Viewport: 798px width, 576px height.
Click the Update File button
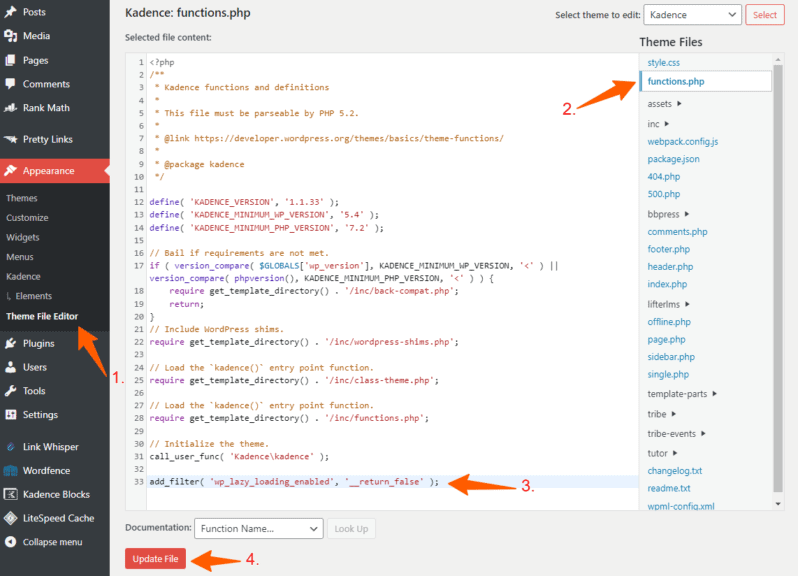click(155, 559)
